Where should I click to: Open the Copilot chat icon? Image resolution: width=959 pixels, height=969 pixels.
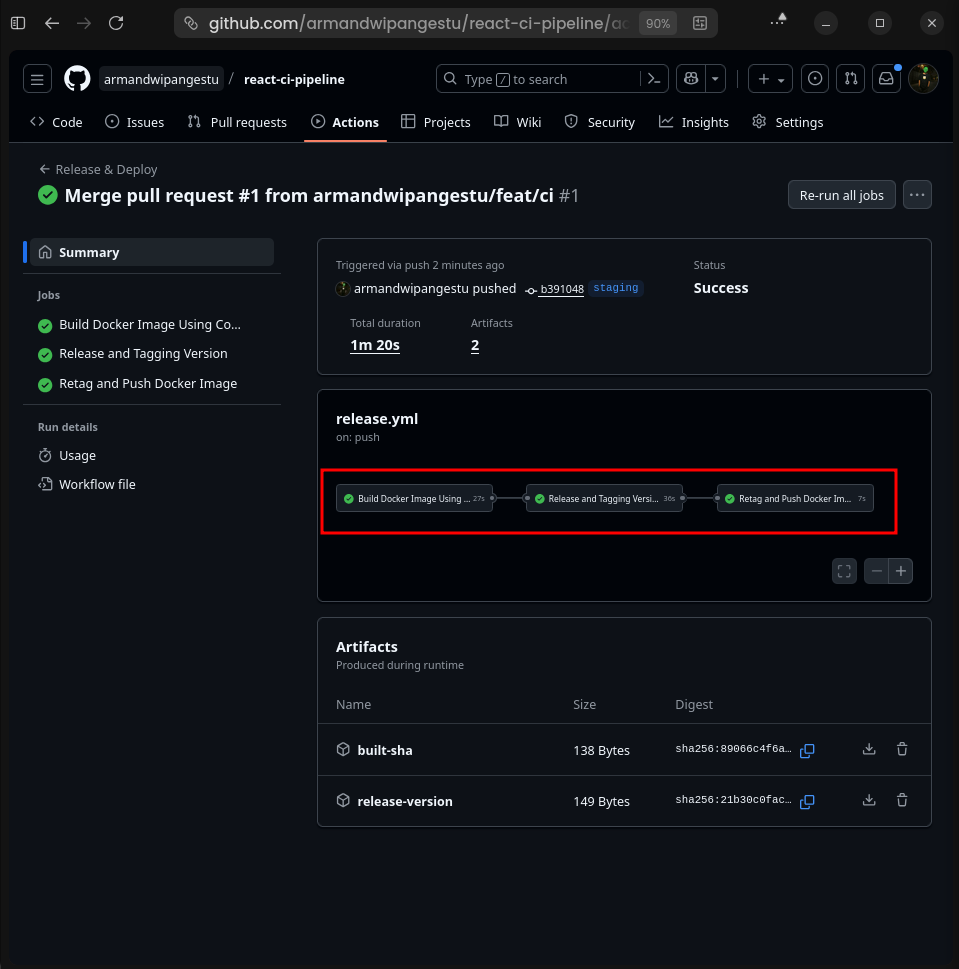pos(690,79)
